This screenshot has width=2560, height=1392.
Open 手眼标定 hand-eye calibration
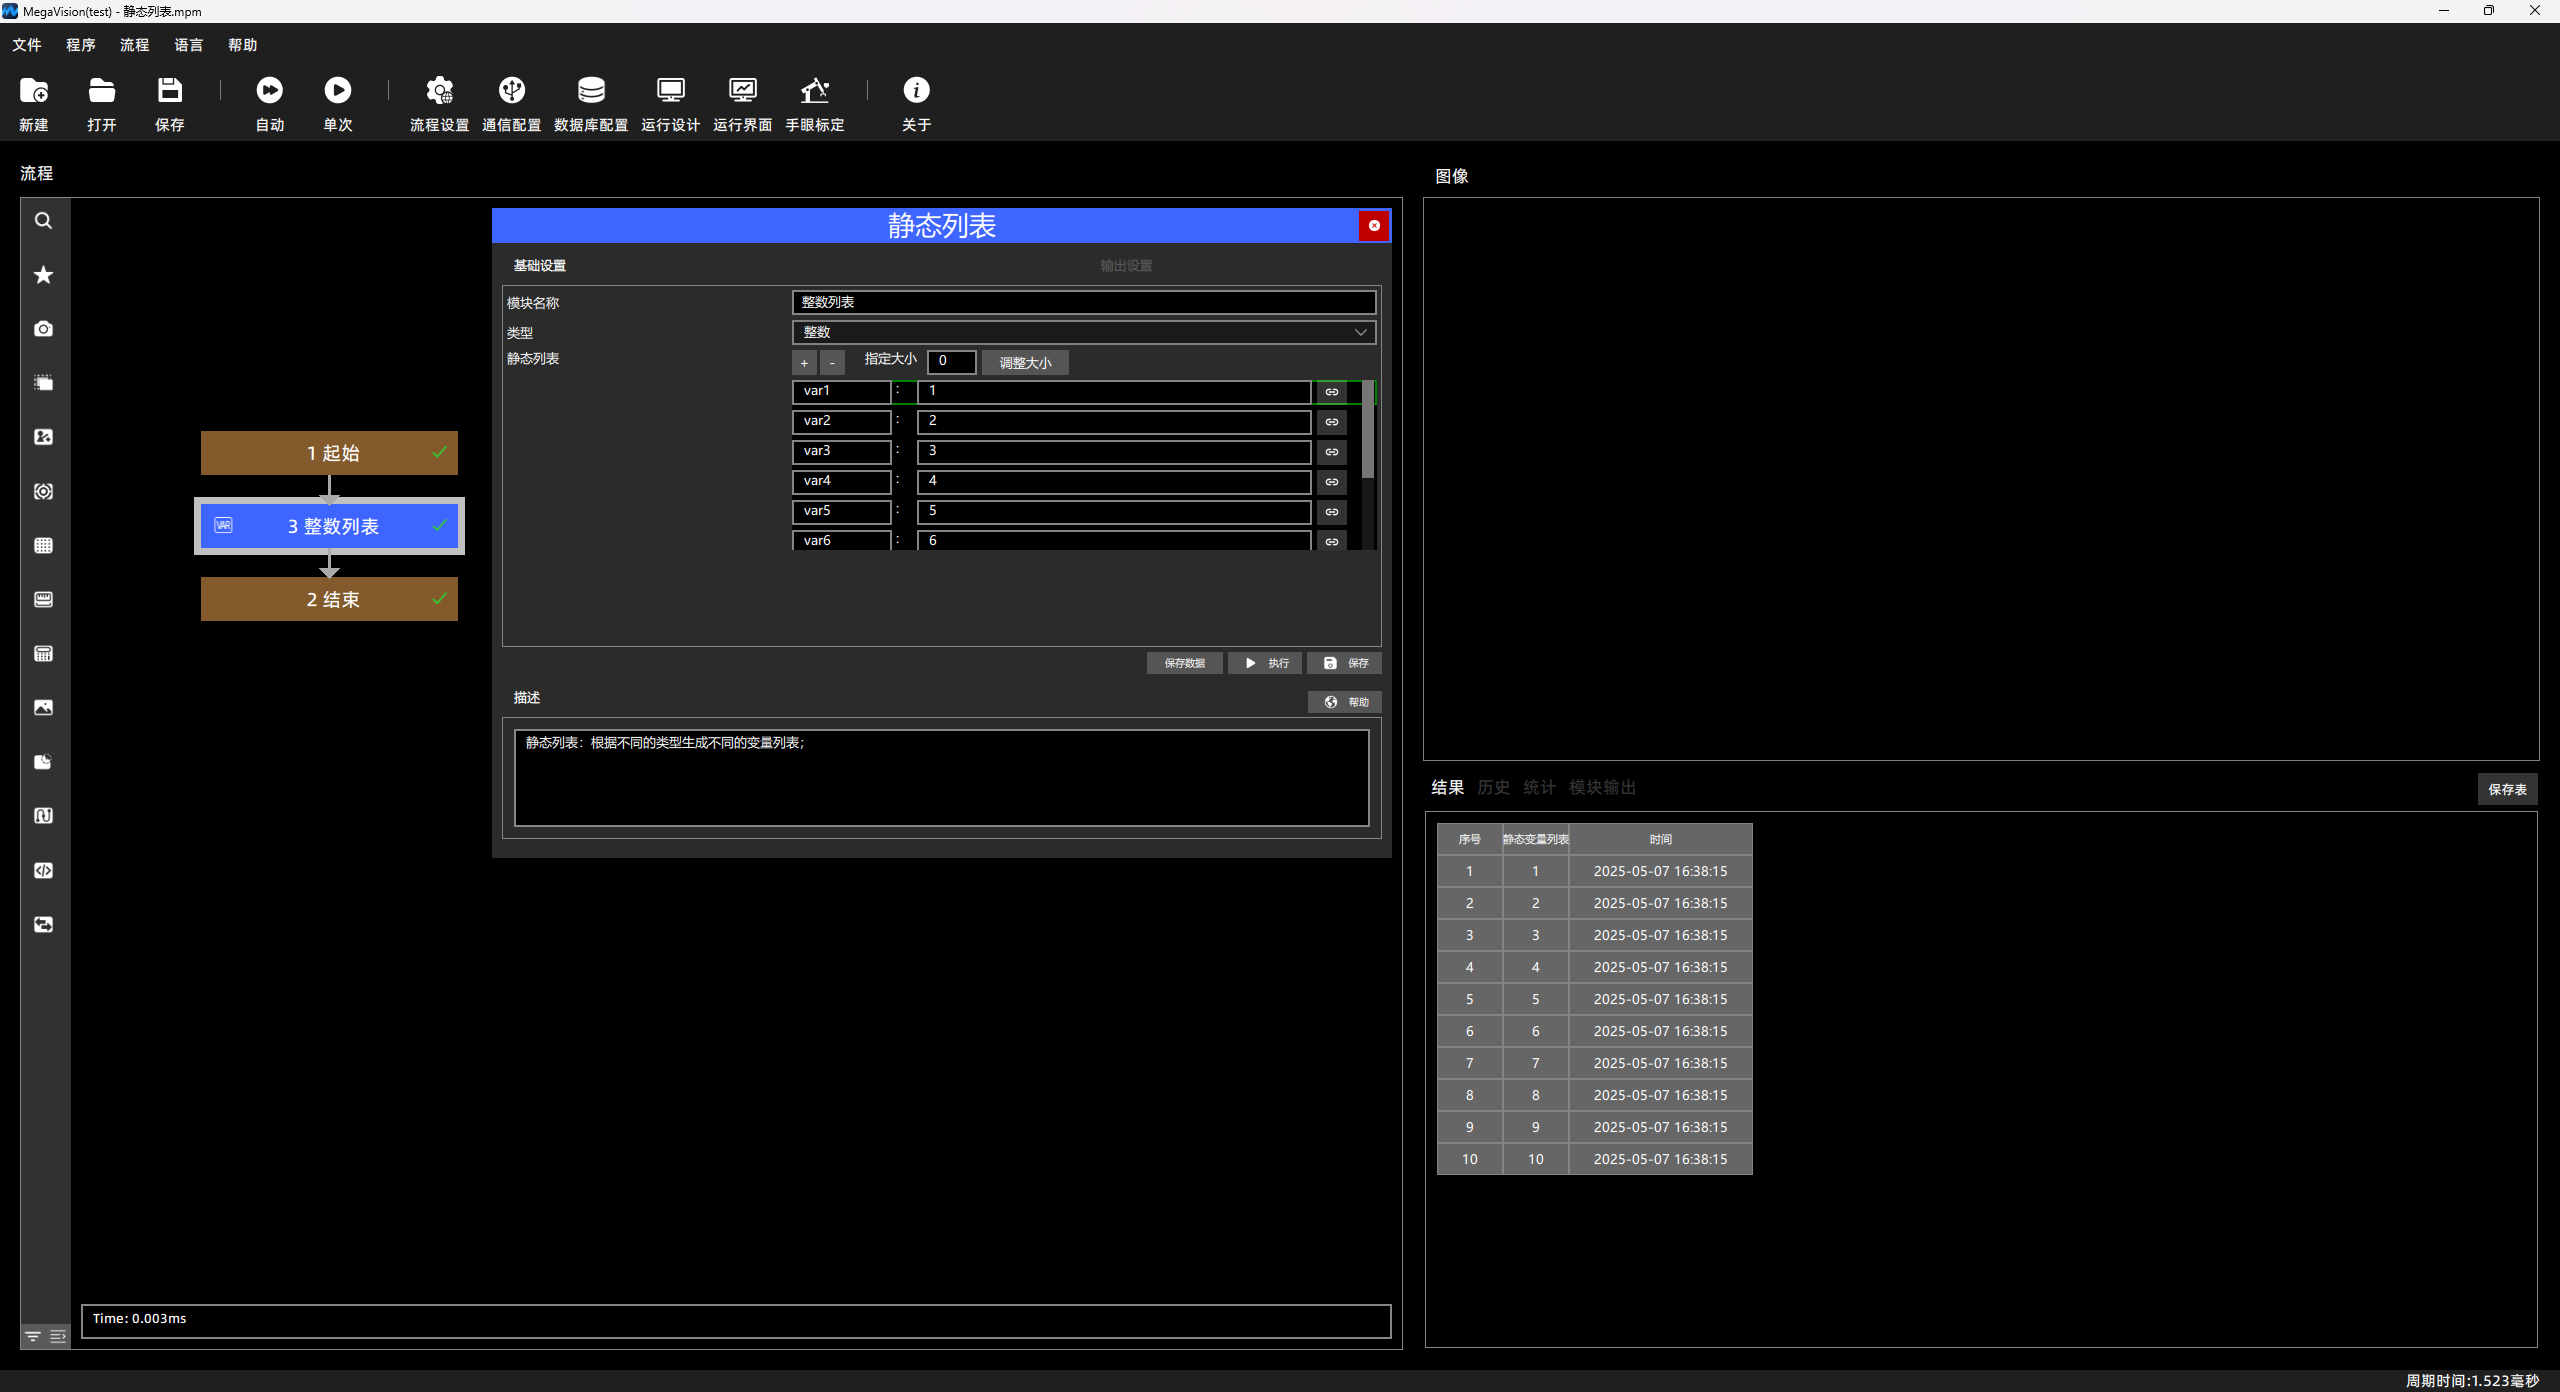pyautogui.click(x=815, y=103)
